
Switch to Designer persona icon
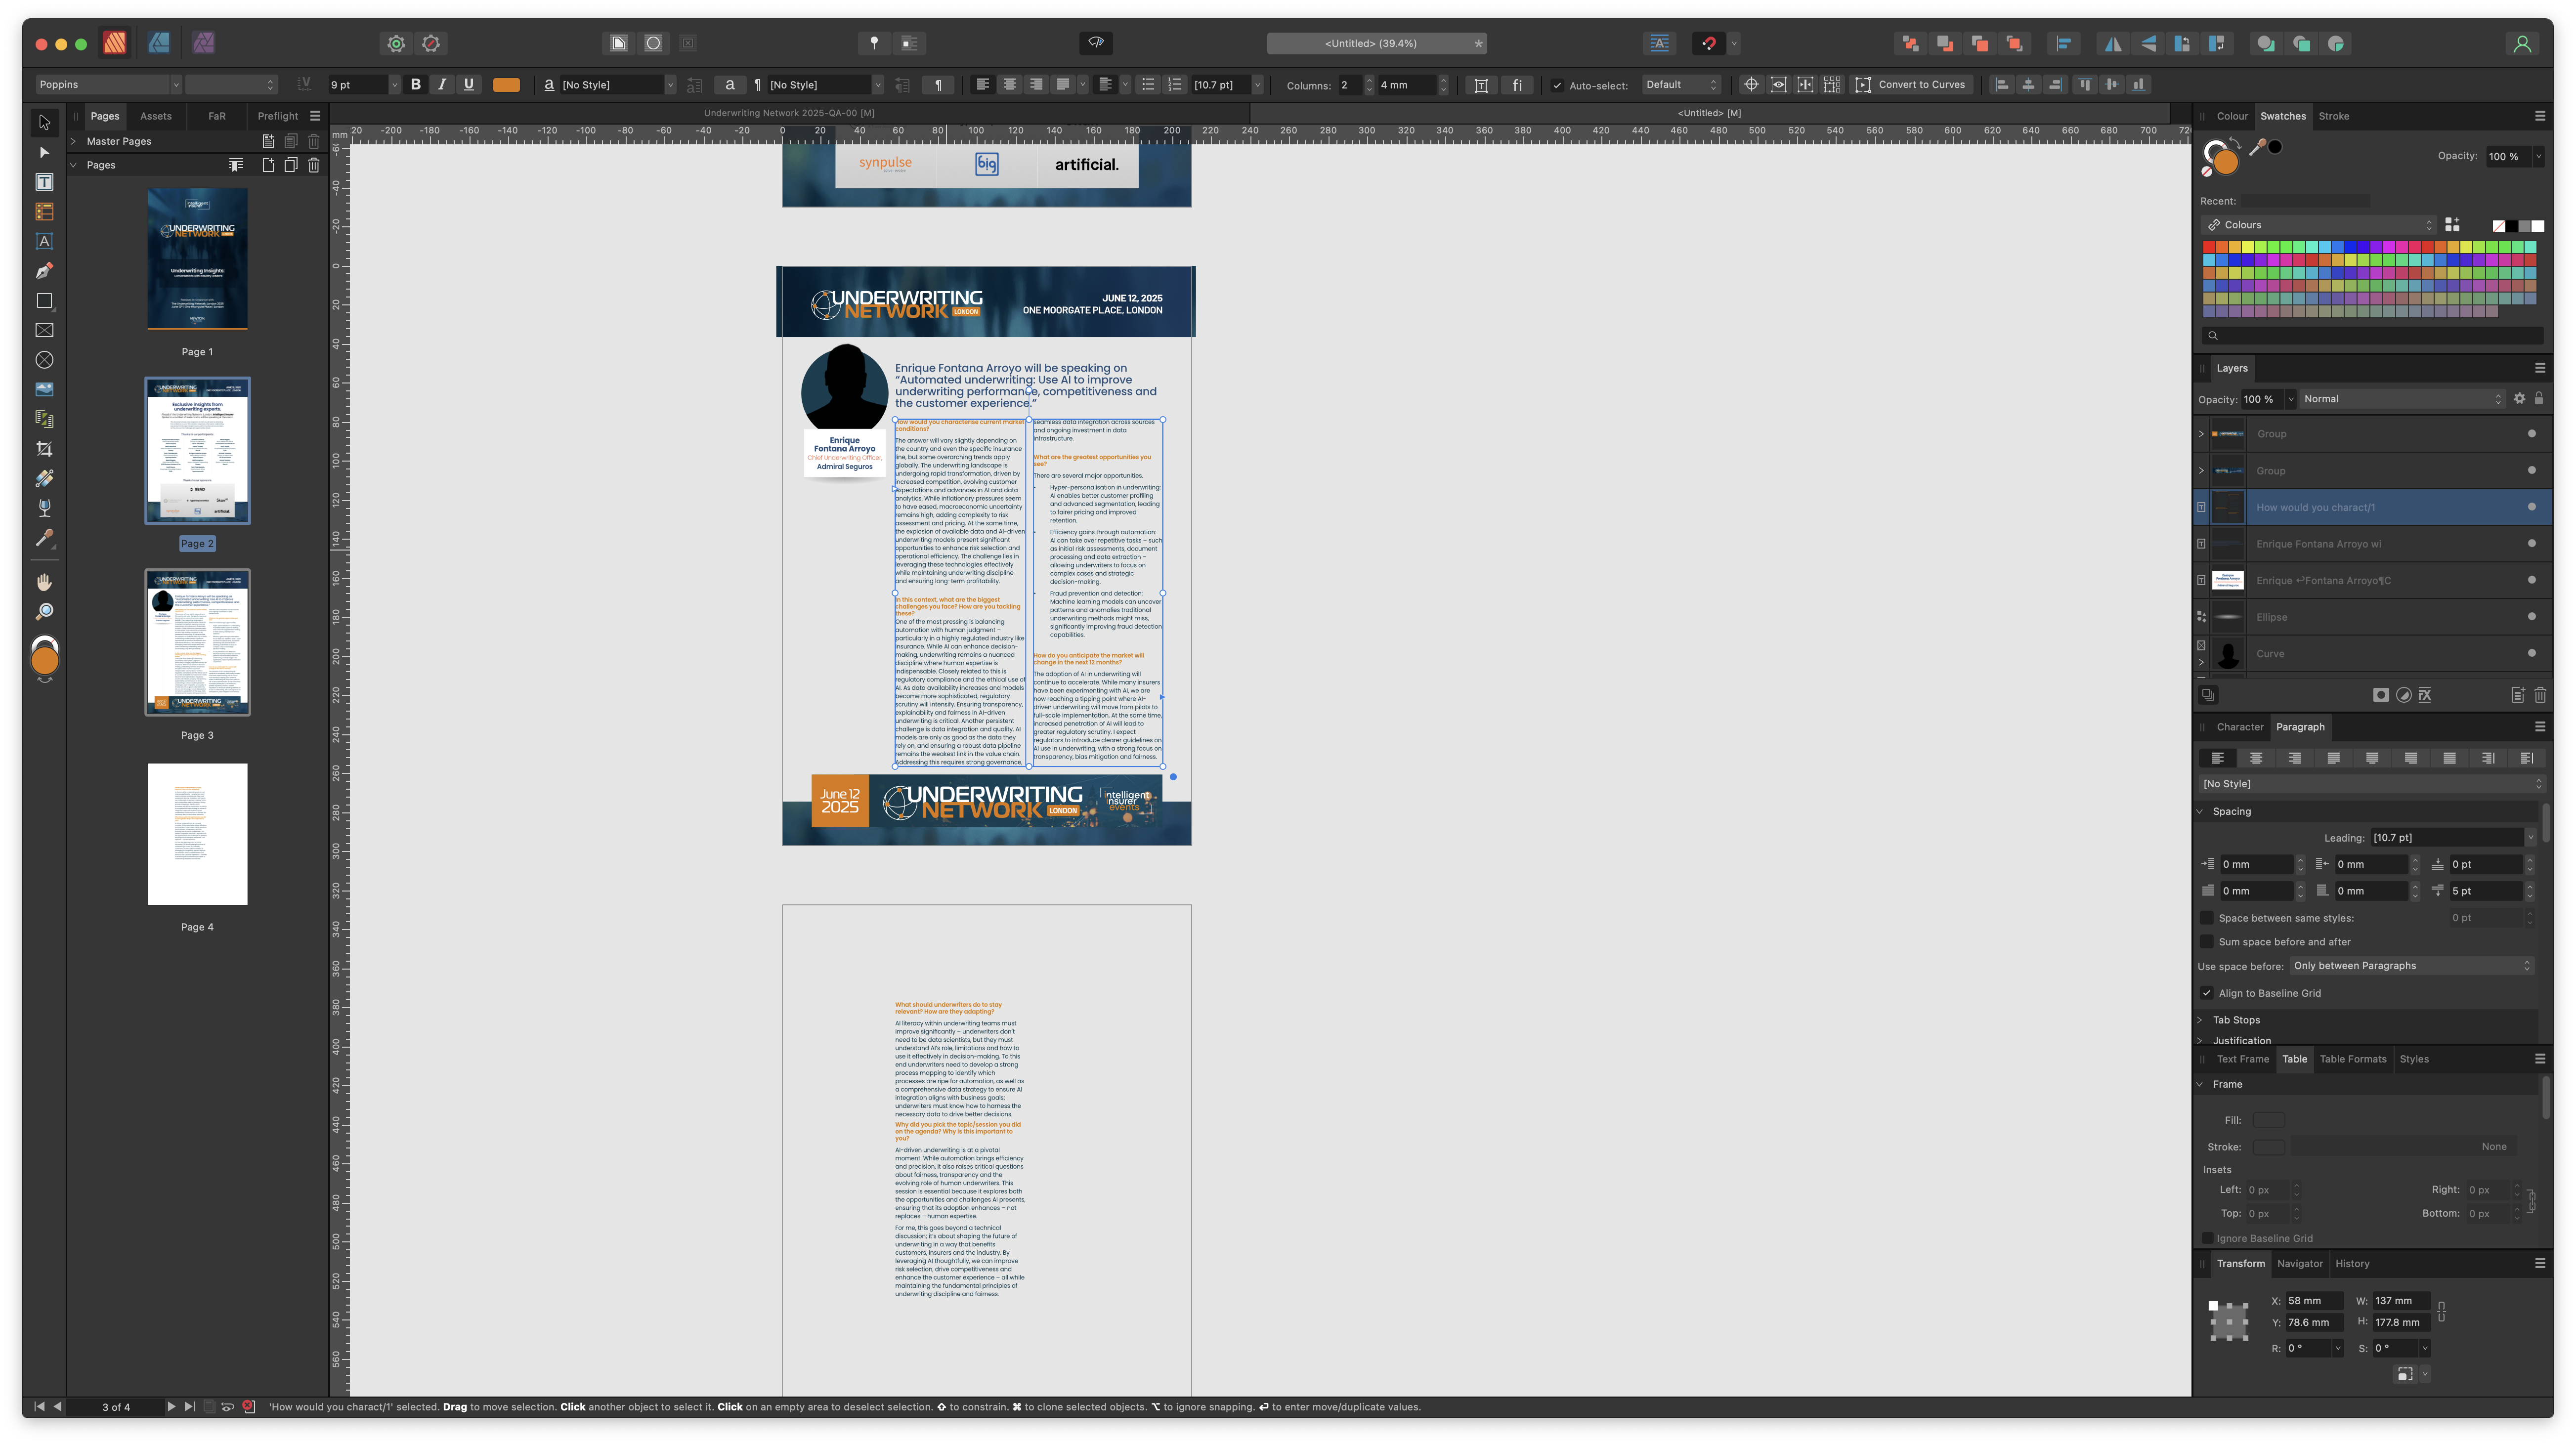coord(159,43)
